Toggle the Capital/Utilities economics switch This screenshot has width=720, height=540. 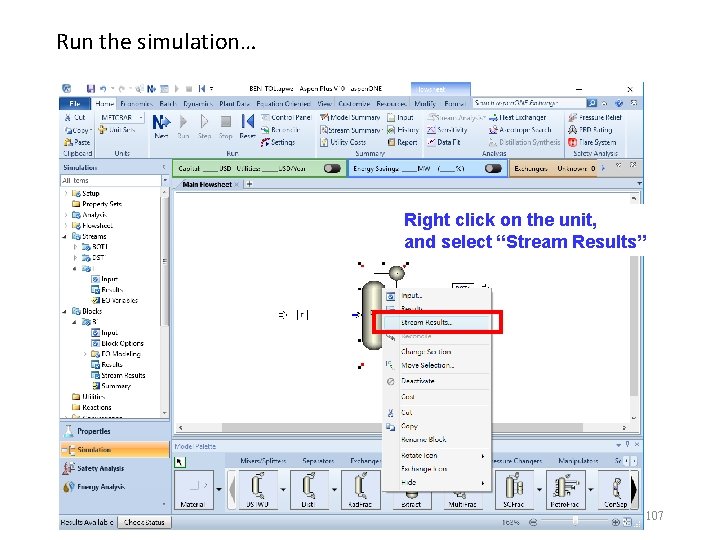point(332,169)
